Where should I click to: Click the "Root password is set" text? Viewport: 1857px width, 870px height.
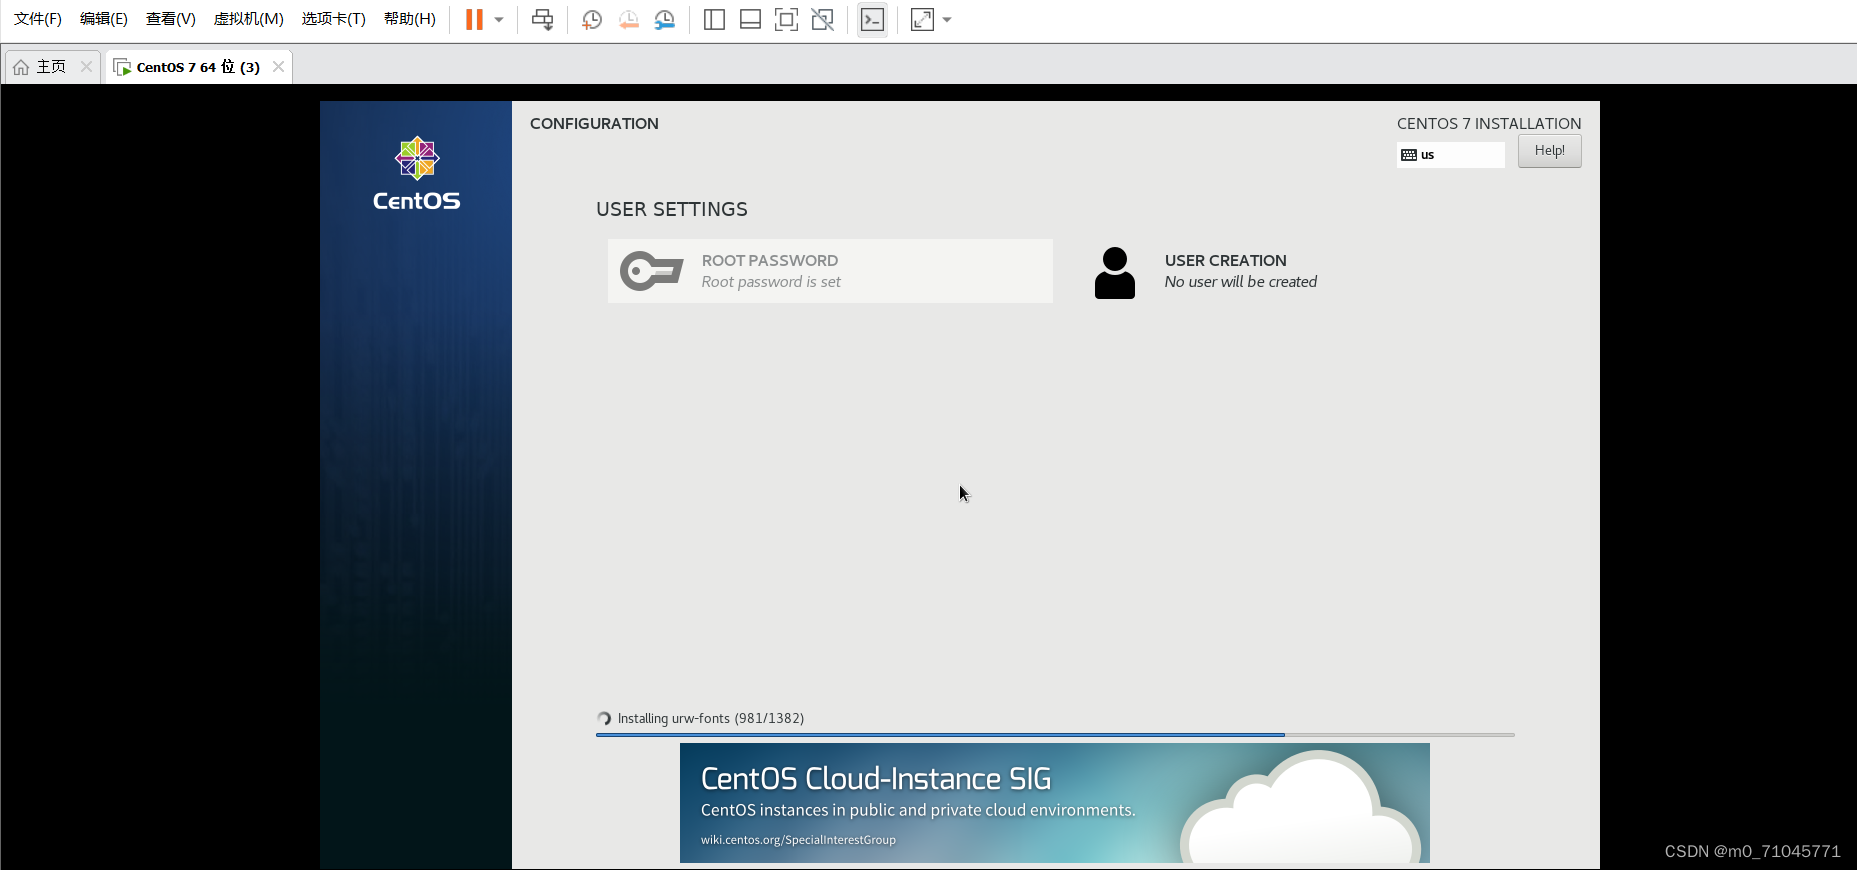click(x=771, y=282)
